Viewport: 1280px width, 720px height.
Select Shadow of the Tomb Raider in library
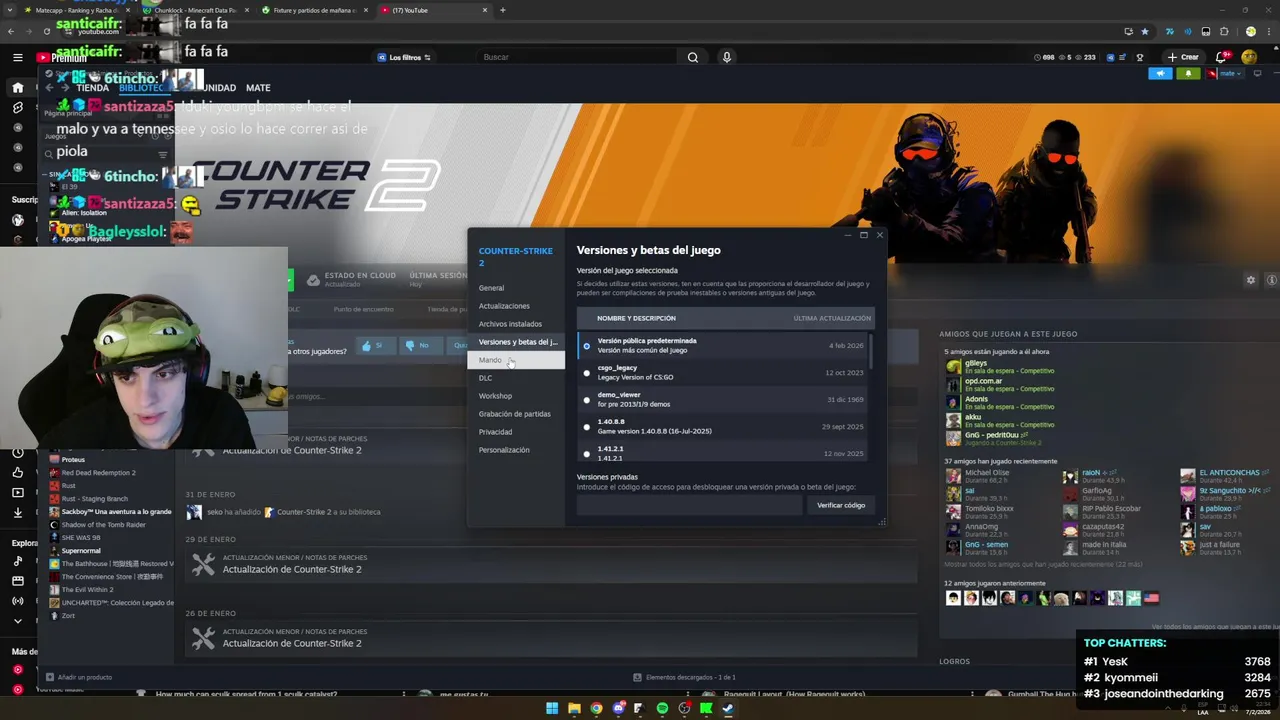pos(103,524)
